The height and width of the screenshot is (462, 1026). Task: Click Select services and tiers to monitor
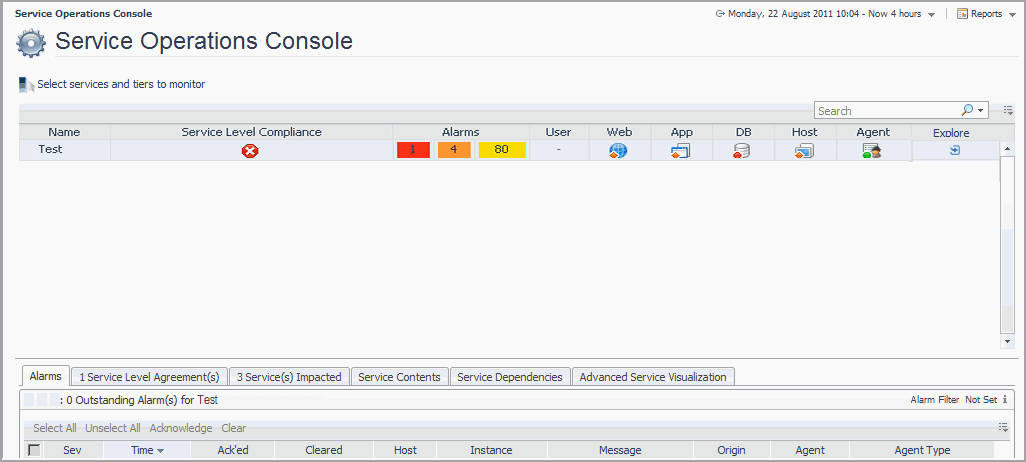point(120,84)
